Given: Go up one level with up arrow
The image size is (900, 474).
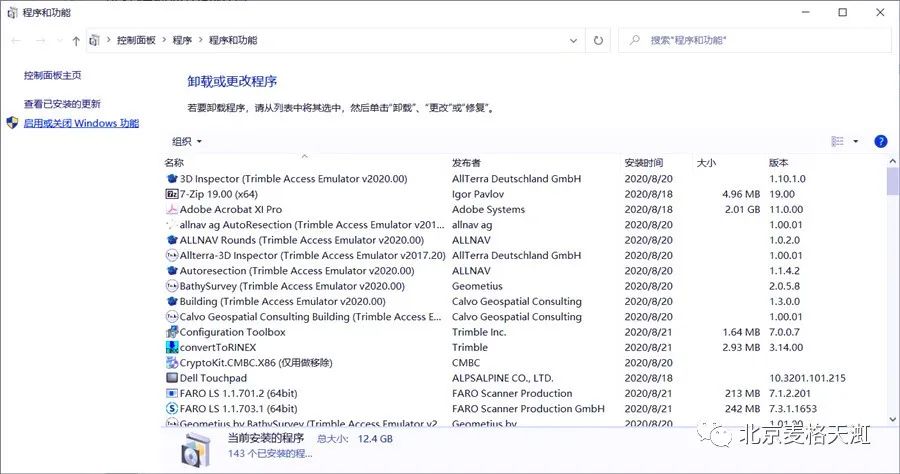Looking at the screenshot, I should tap(76, 40).
